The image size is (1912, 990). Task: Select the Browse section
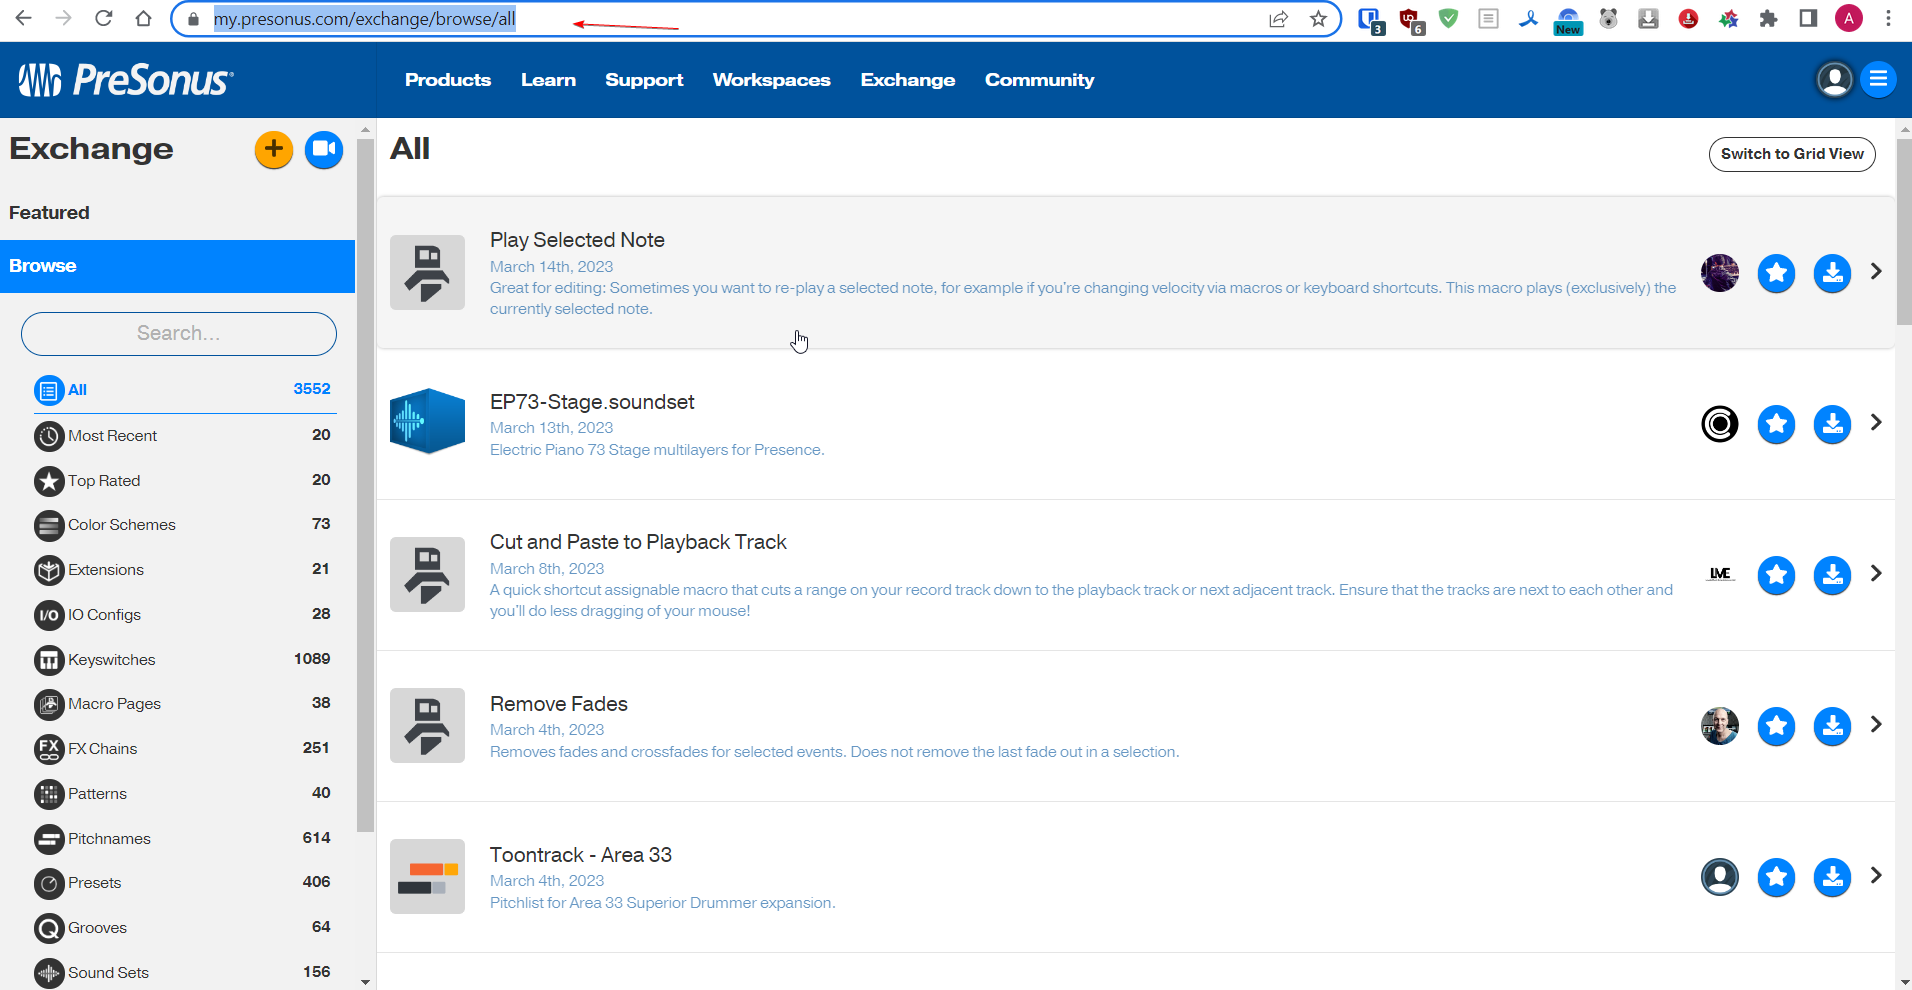(177, 266)
